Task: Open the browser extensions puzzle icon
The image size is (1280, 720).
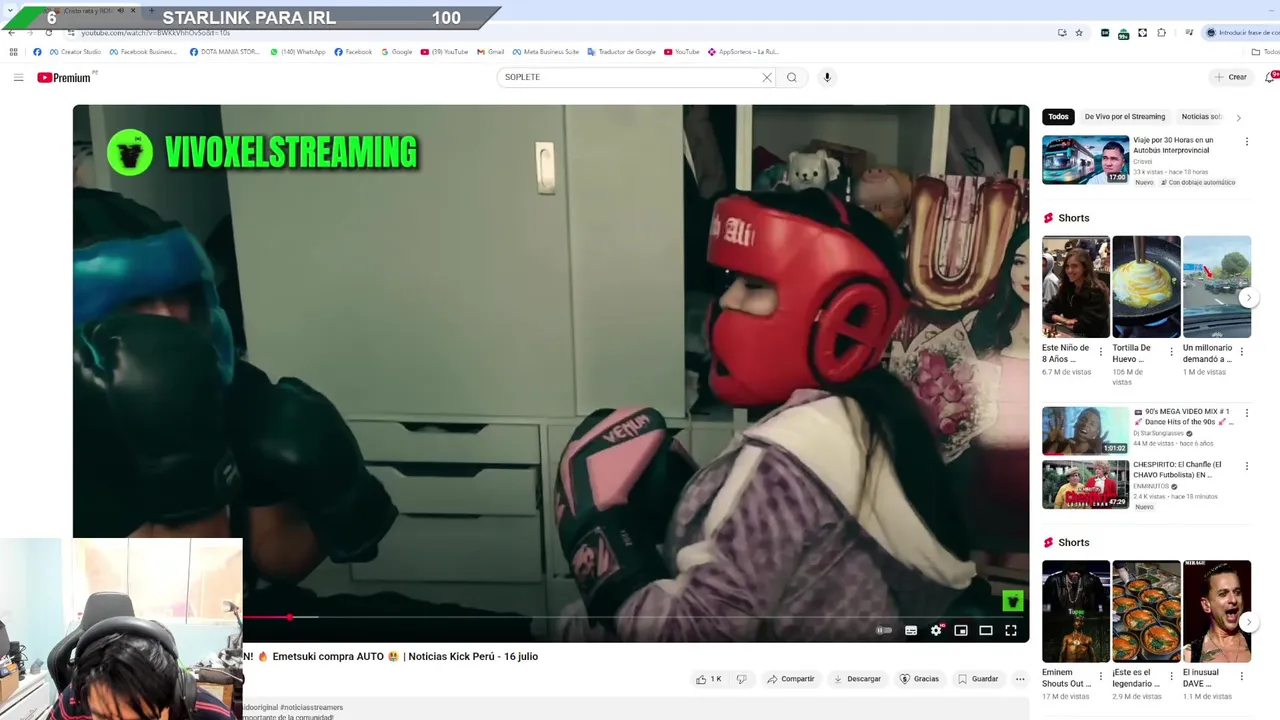Action: pos(1161,33)
